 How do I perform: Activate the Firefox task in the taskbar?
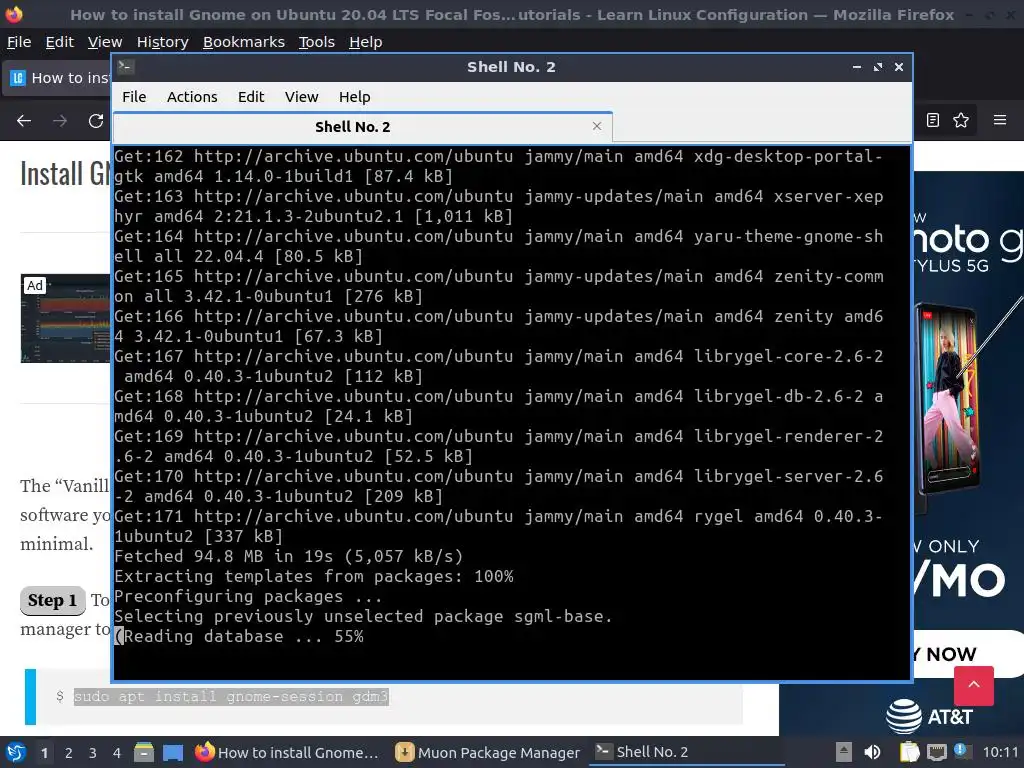[x=287, y=752]
